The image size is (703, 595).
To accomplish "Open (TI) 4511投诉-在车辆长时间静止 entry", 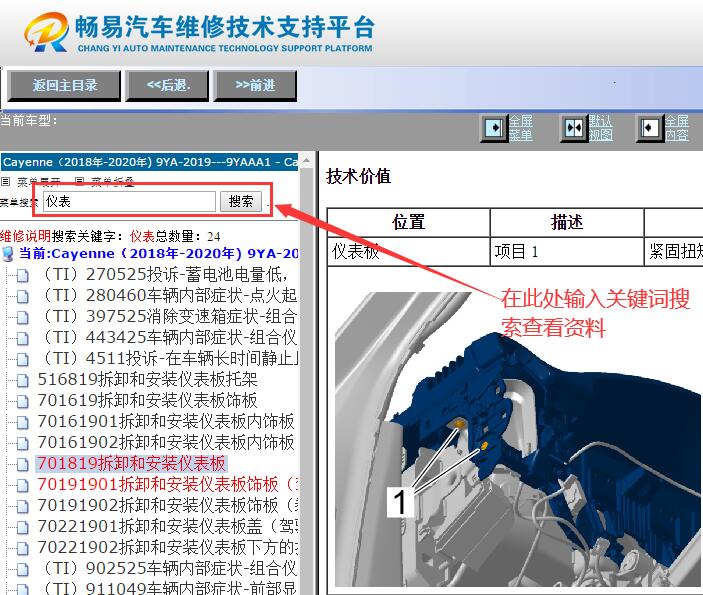I will click(x=168, y=359).
